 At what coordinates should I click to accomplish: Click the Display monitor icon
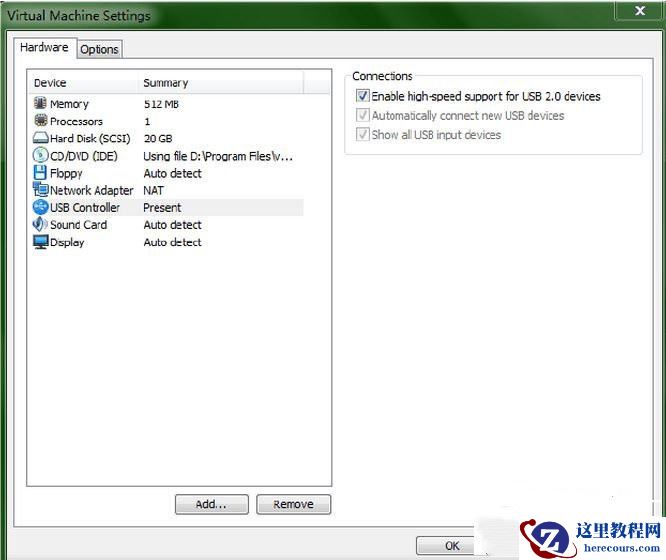click(40, 241)
